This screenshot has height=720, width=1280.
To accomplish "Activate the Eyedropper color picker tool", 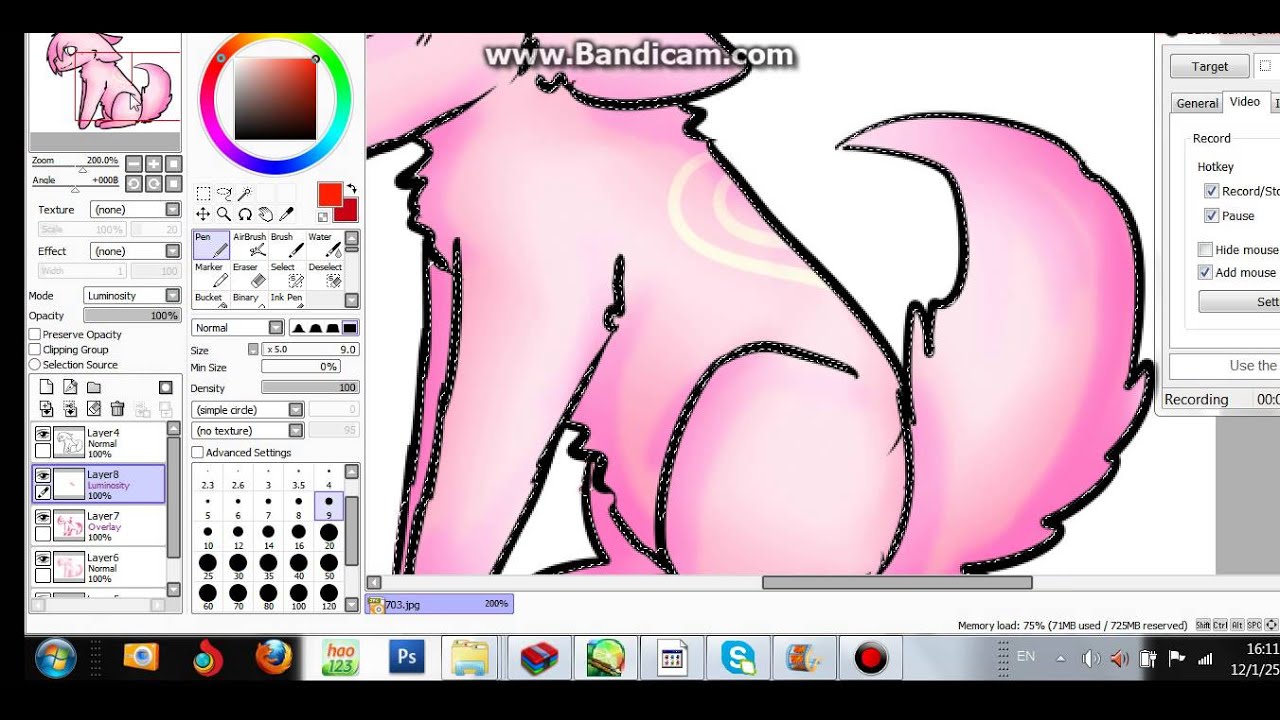I will click(x=286, y=214).
